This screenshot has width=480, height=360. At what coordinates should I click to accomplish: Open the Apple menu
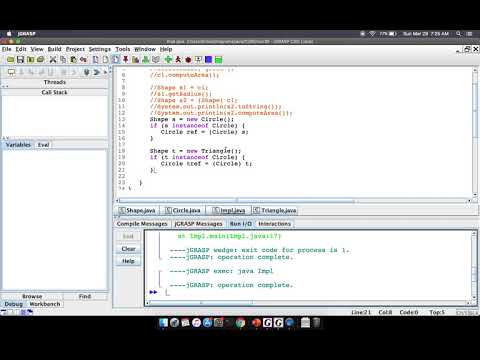(9, 34)
